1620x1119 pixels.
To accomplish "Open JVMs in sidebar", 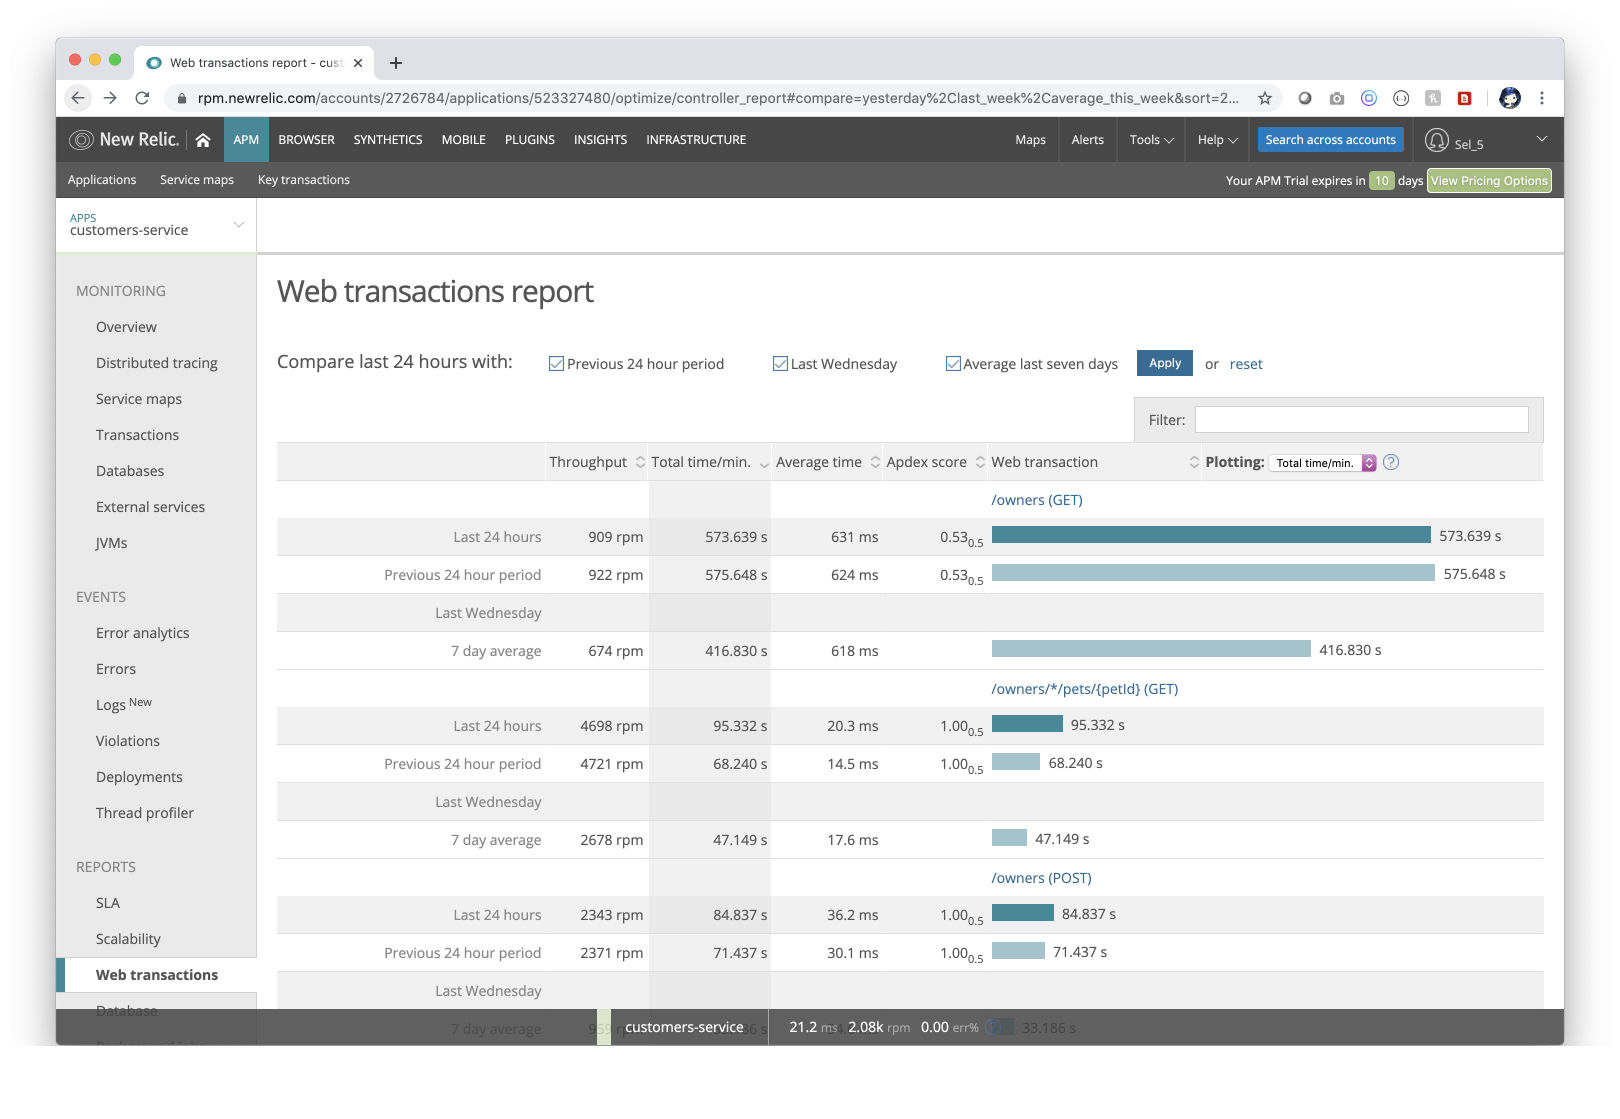I will pos(112,543).
